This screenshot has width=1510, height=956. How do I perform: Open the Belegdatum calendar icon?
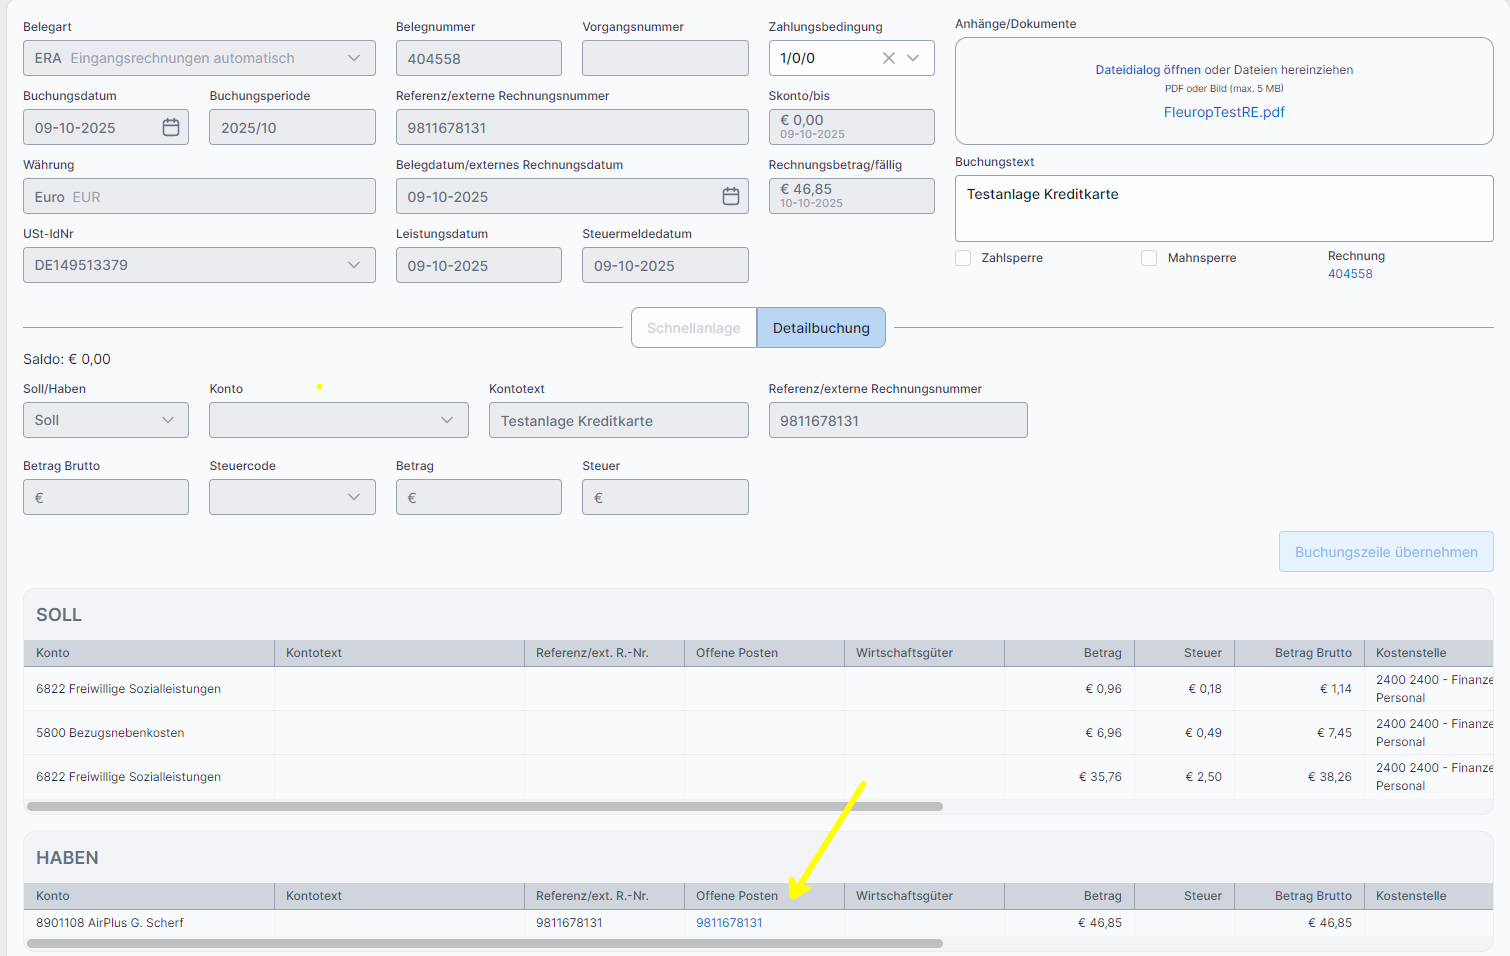pyautogui.click(x=731, y=196)
